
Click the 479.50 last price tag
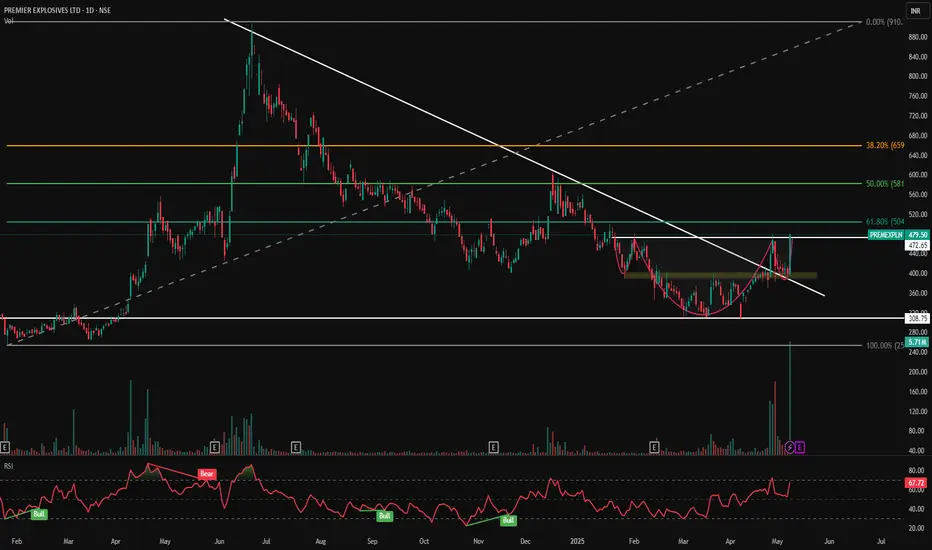click(917, 235)
